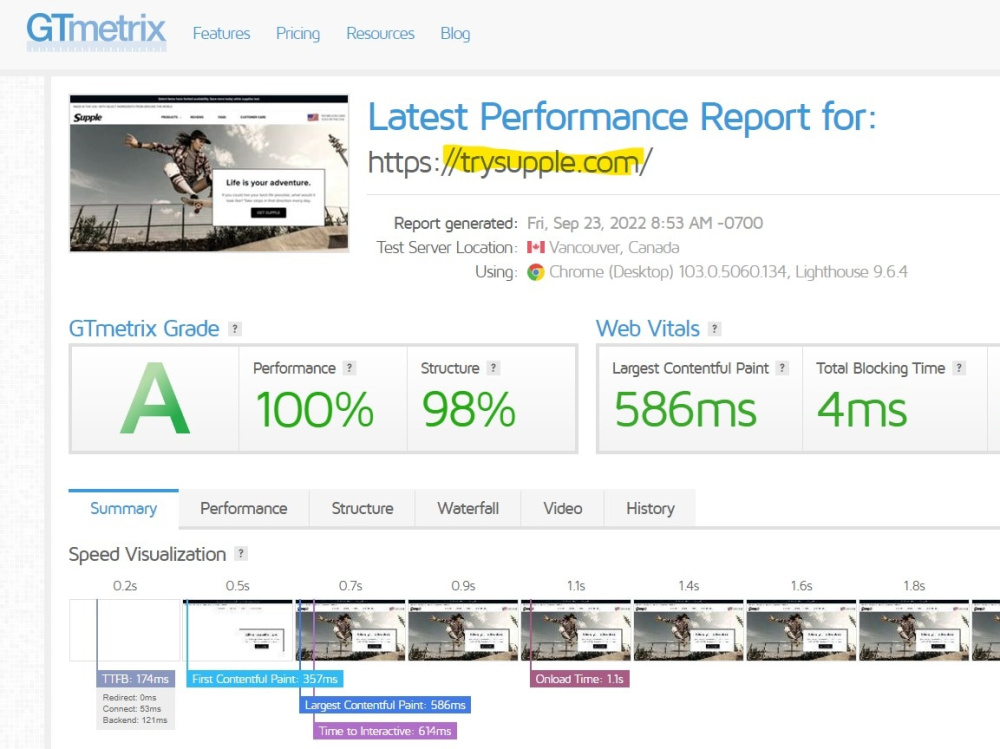
Task: Click the 100% Performance score
Action: pos(314,410)
